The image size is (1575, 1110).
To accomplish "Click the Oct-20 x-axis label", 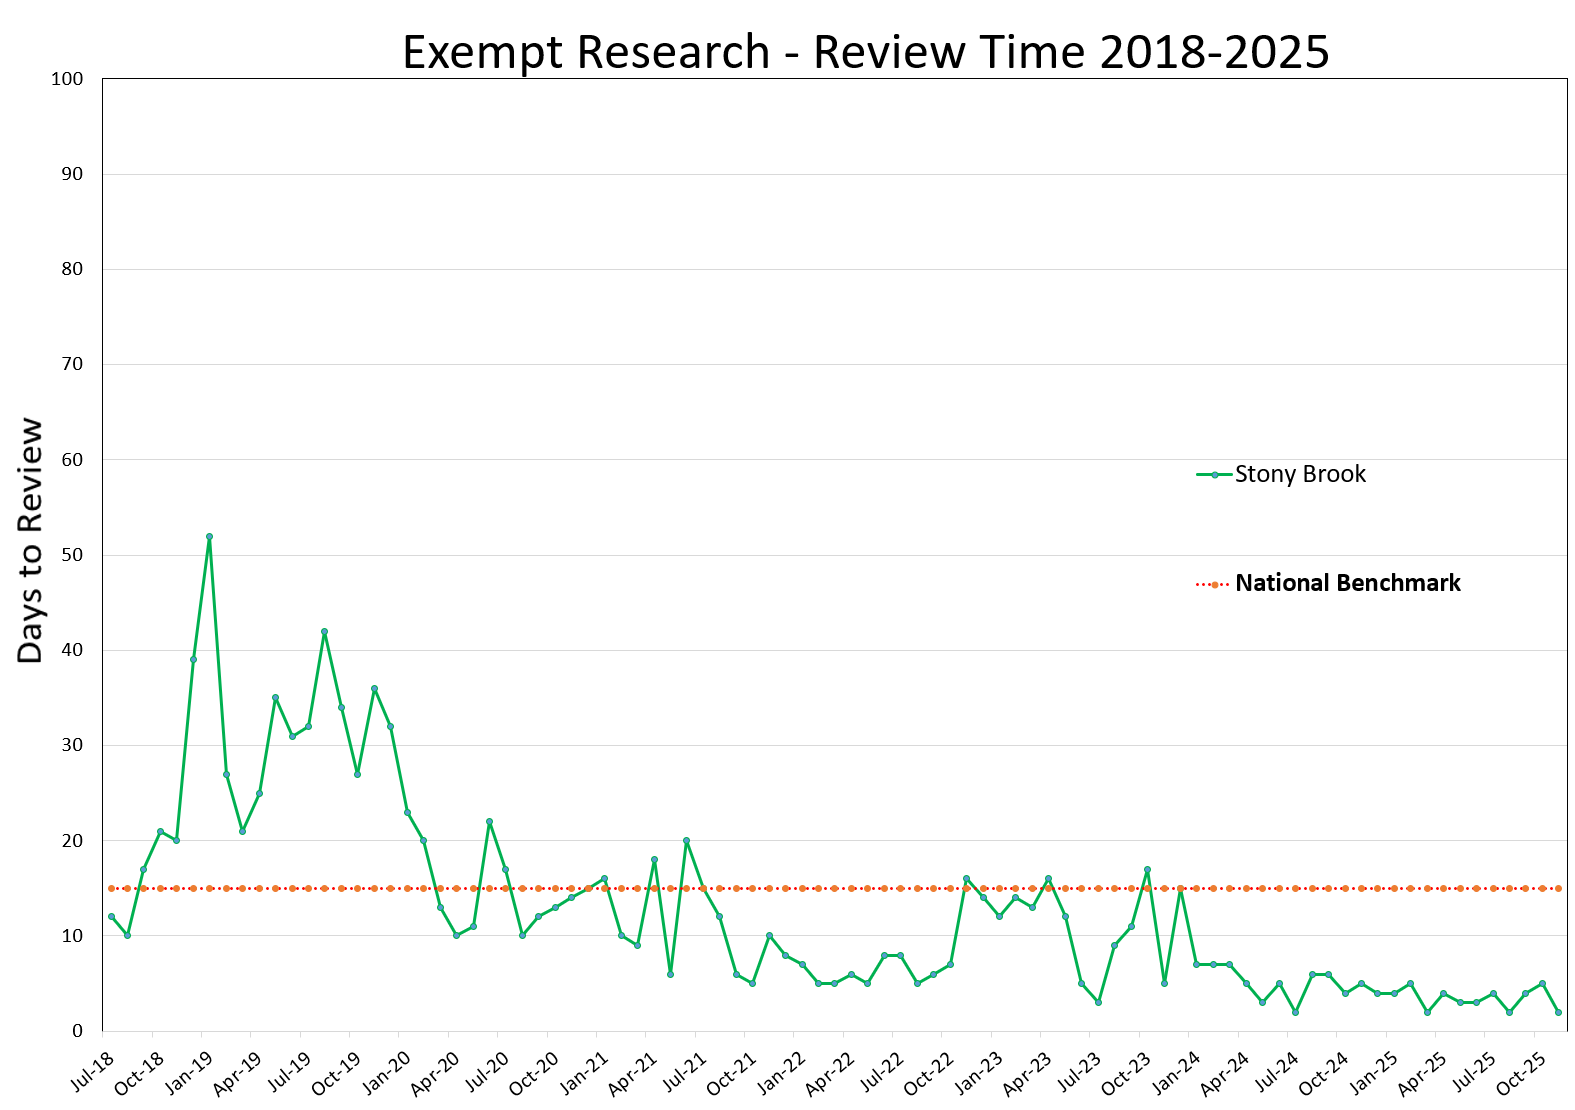I will point(536,1072).
